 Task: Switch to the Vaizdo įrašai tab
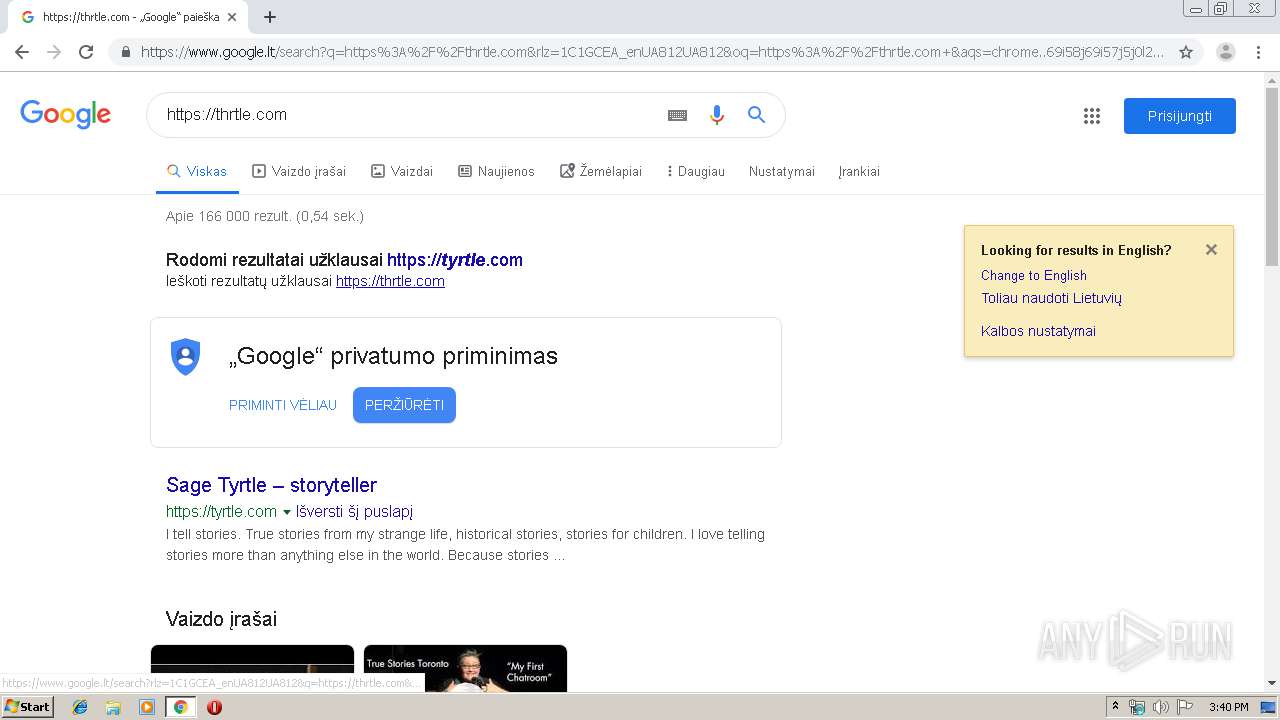coord(299,171)
